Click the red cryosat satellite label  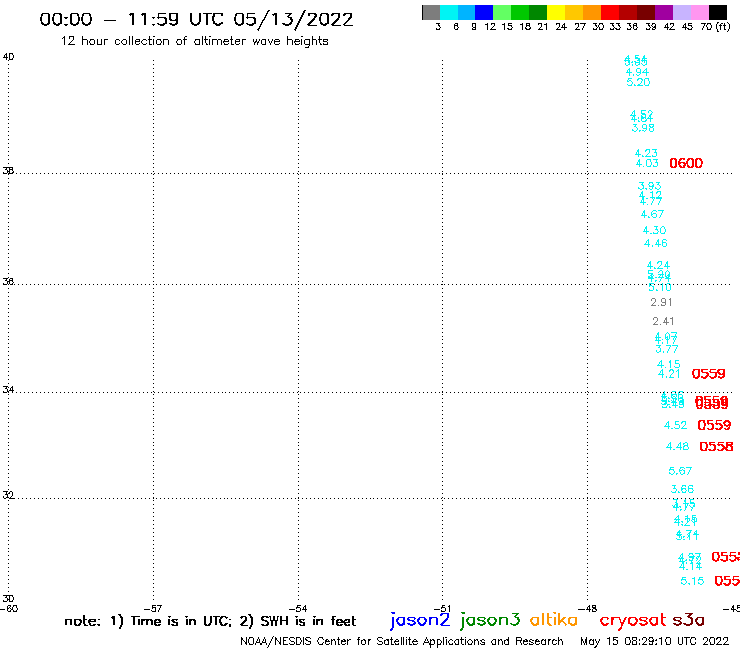pyautogui.click(x=633, y=620)
